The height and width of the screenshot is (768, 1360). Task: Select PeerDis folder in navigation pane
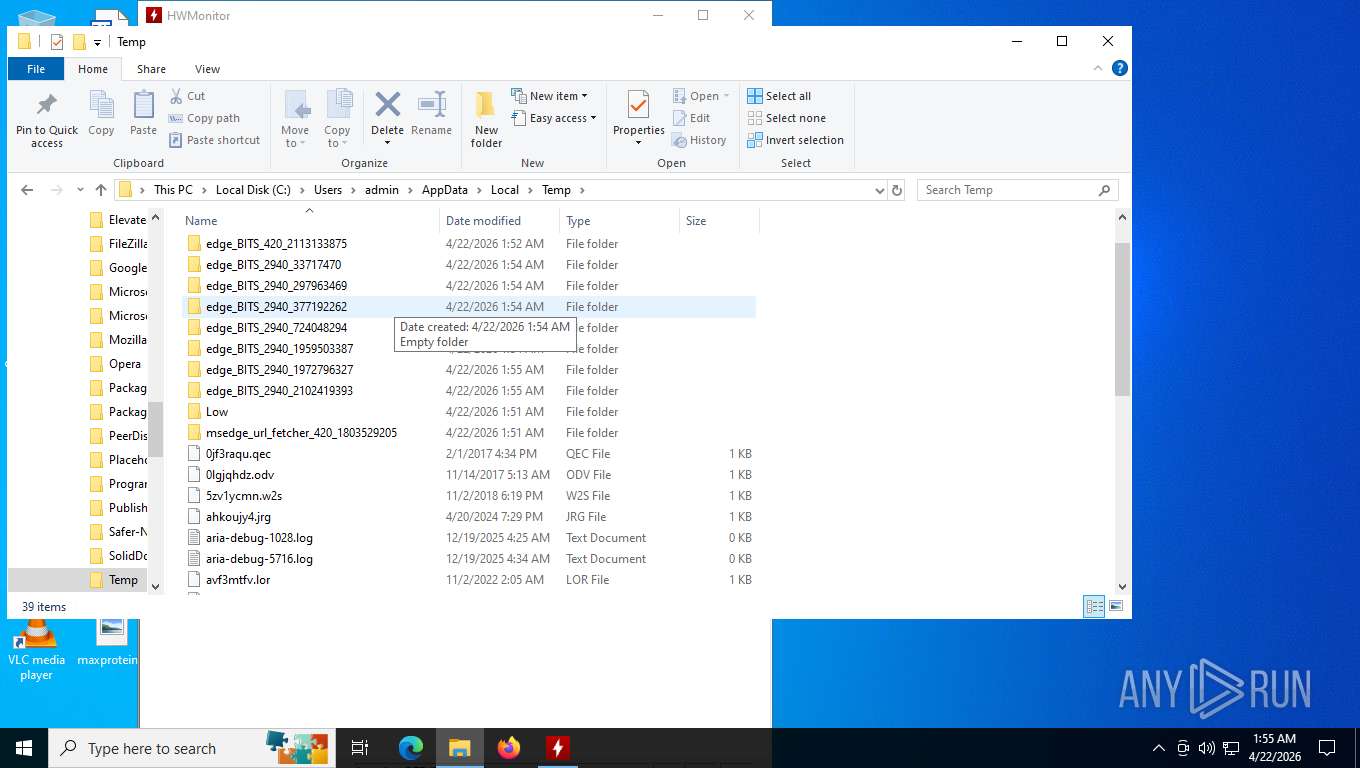117,436
